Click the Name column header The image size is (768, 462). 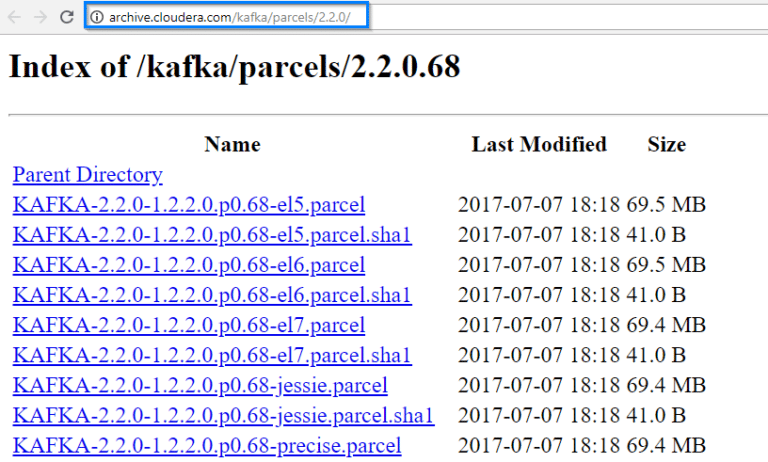coord(232,144)
